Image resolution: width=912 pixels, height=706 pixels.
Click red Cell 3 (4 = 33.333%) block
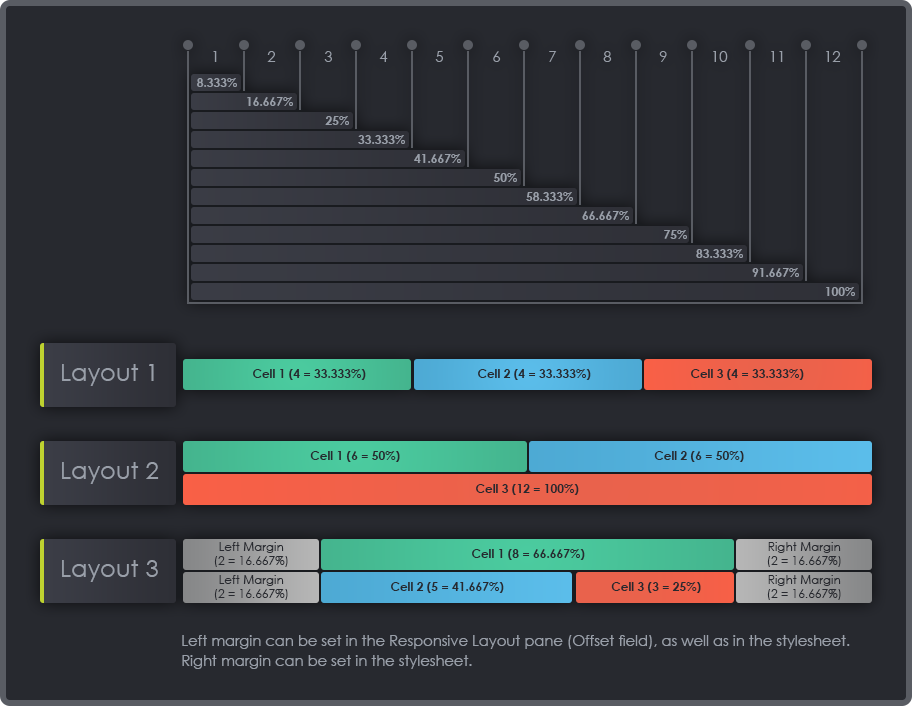758,374
